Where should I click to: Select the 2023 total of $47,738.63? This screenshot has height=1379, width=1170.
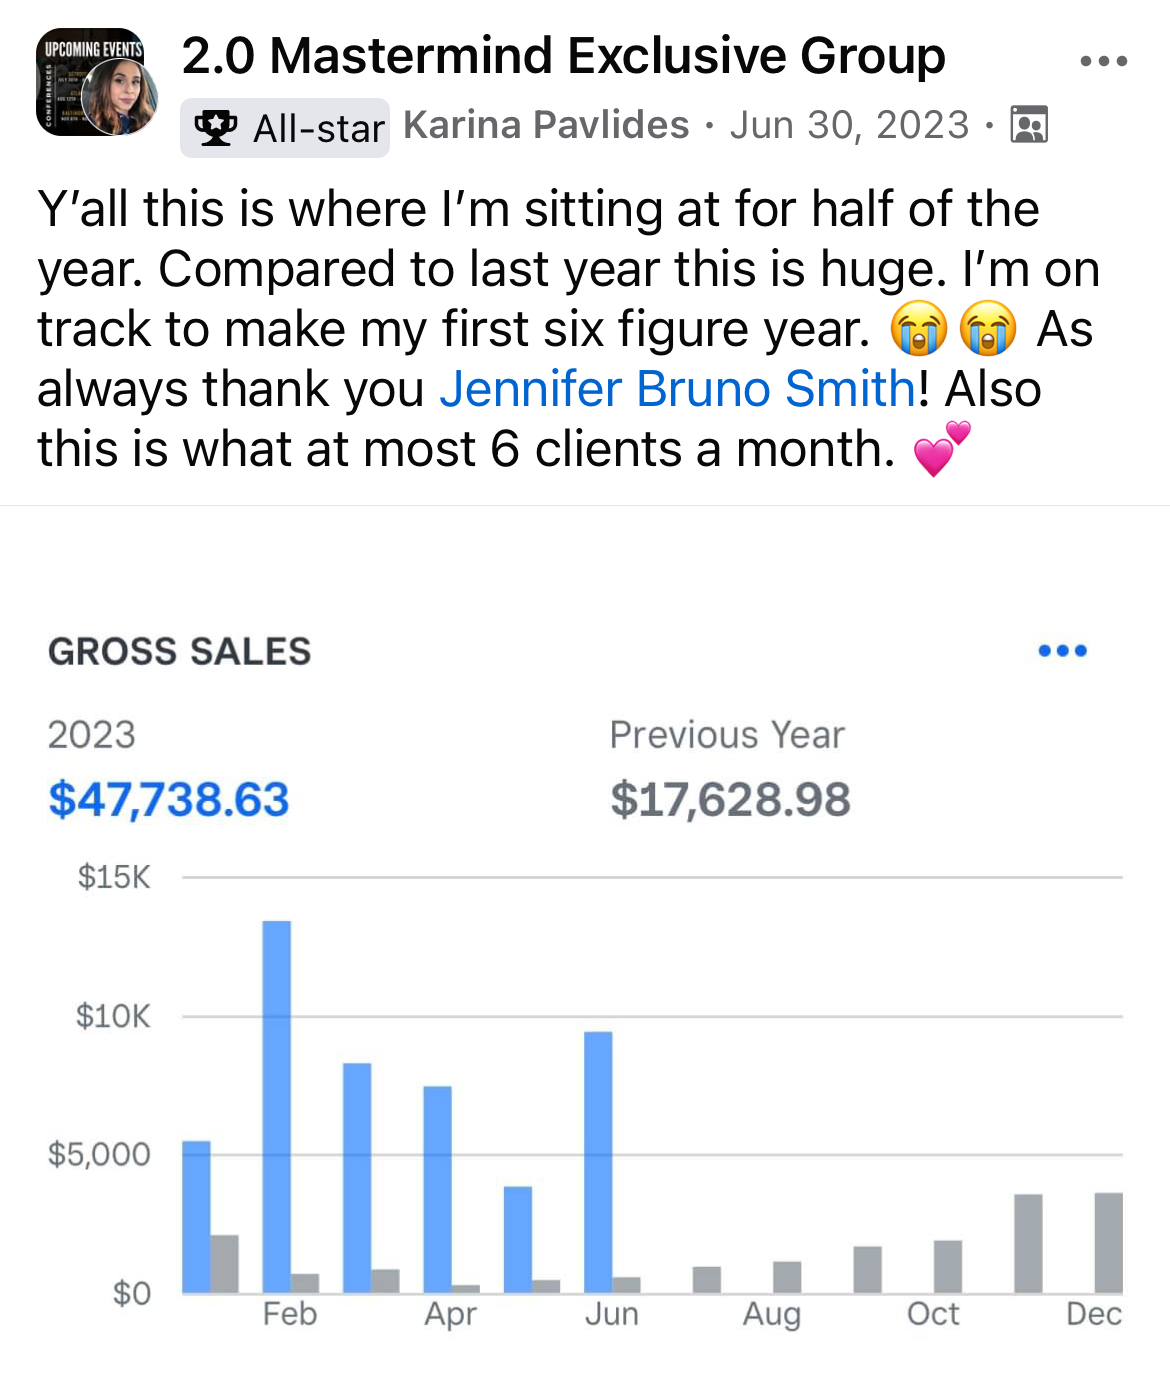[x=169, y=800]
